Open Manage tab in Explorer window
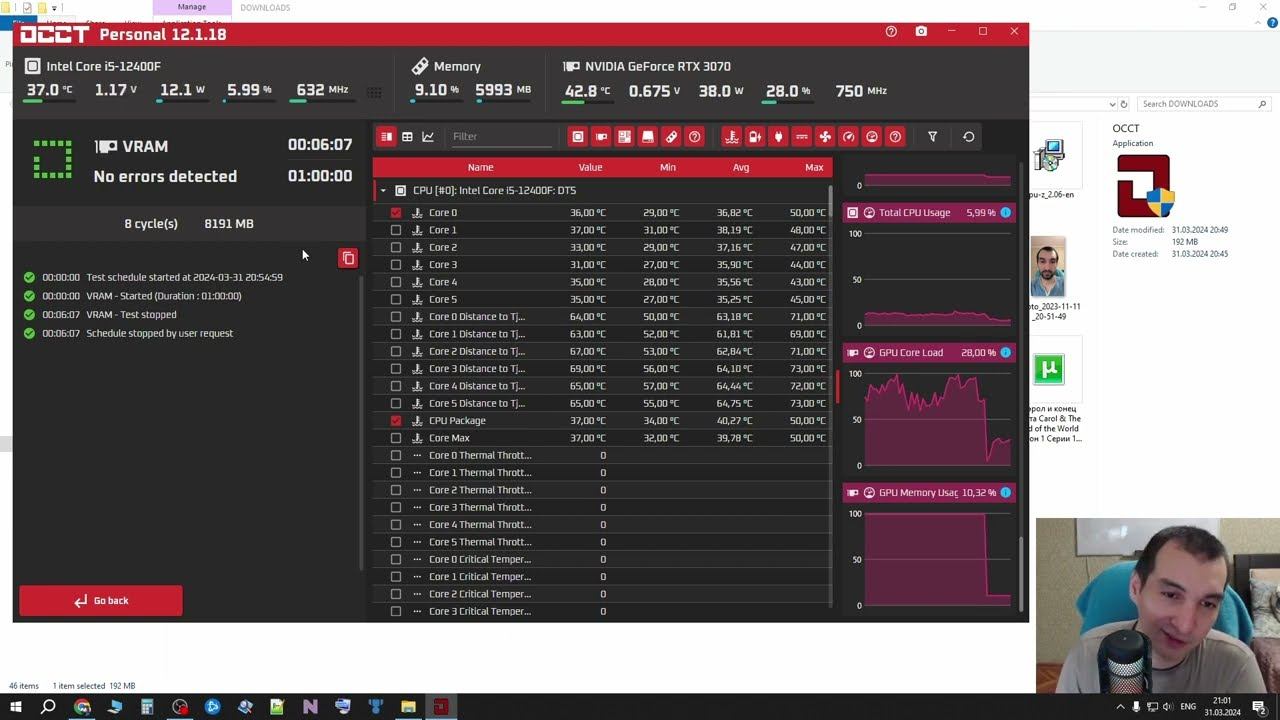Viewport: 1280px width, 720px height. point(192,7)
